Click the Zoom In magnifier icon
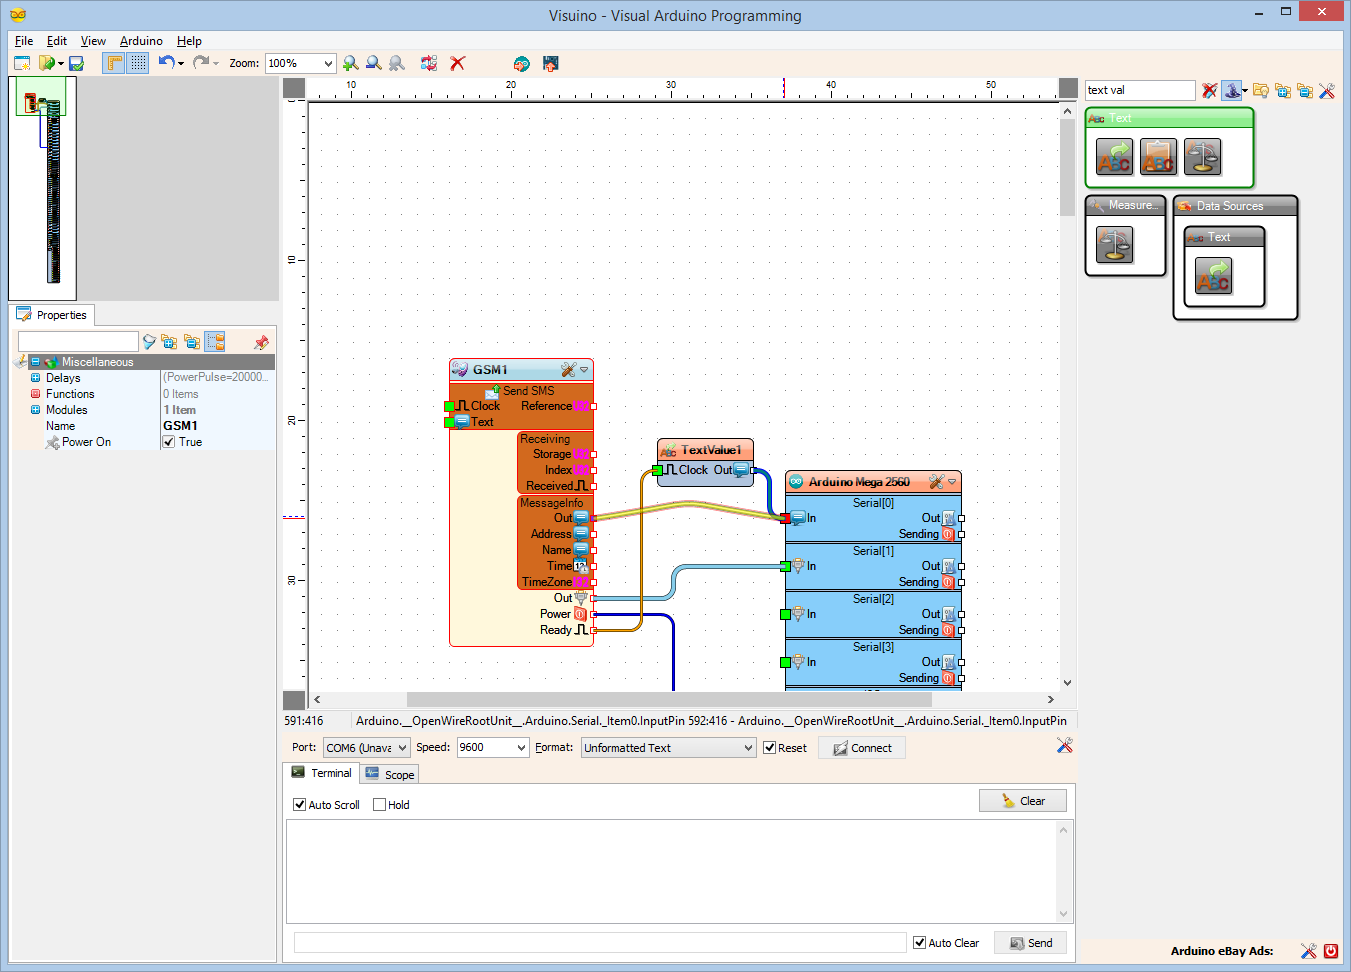The image size is (1351, 972). tap(350, 63)
